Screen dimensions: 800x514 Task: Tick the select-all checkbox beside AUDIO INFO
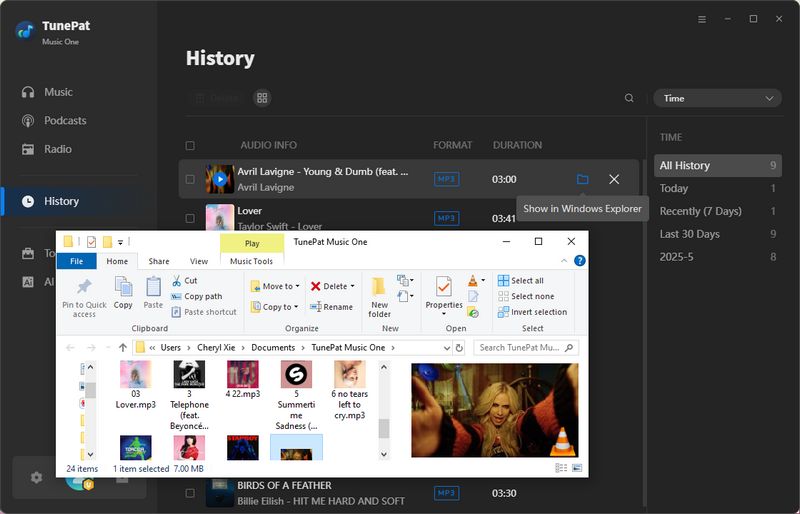pos(190,145)
